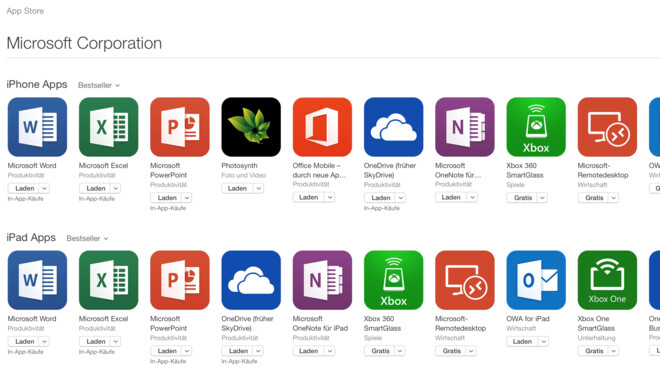
Task: Open Microsoft Excel icon in iPhone Apps
Action: pyautogui.click(x=109, y=127)
